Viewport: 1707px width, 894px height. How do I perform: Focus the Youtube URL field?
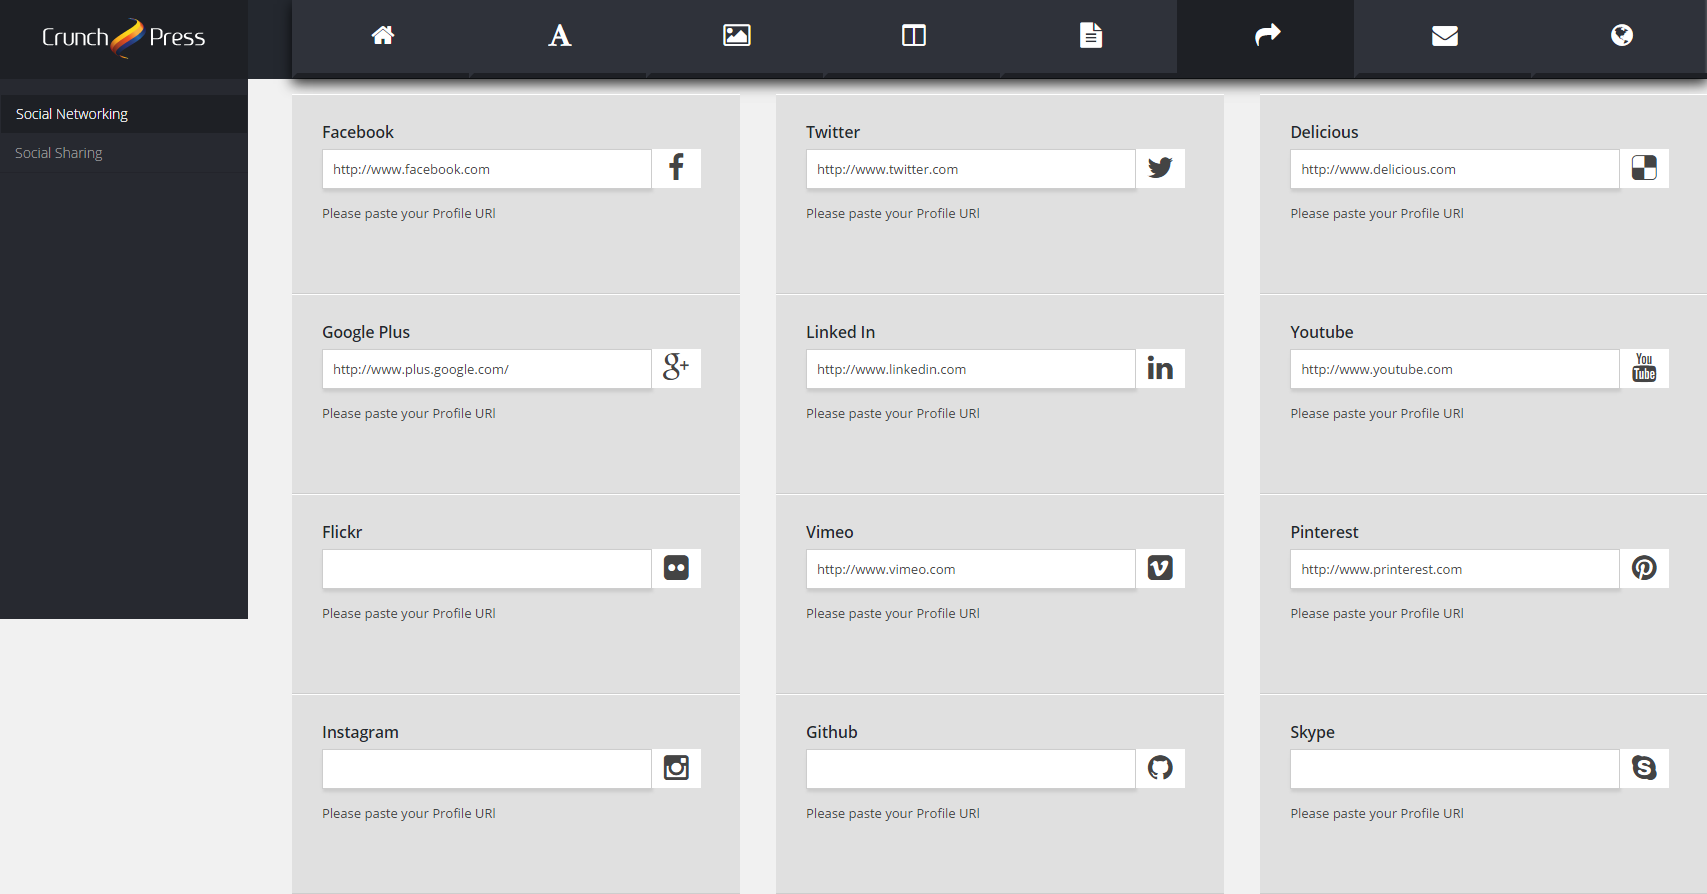point(1455,369)
